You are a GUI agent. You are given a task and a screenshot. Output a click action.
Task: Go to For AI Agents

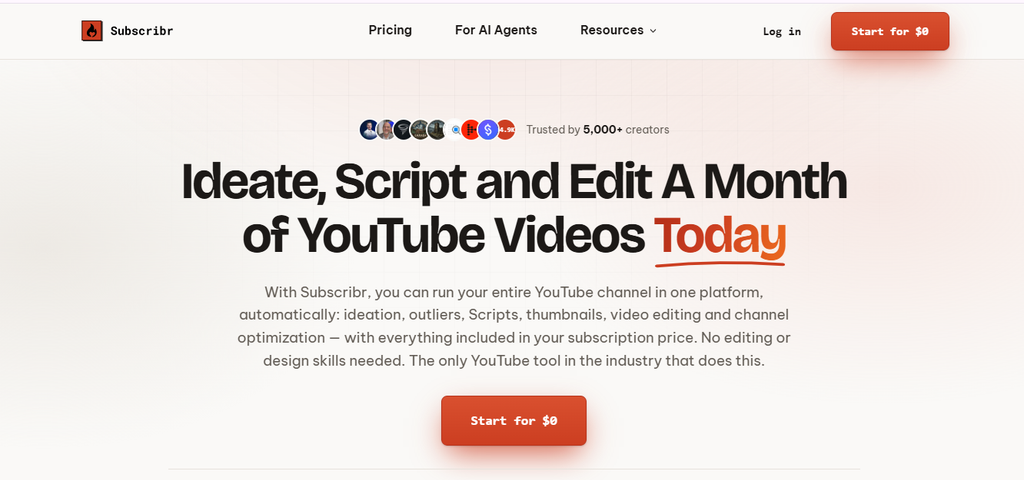(x=496, y=30)
